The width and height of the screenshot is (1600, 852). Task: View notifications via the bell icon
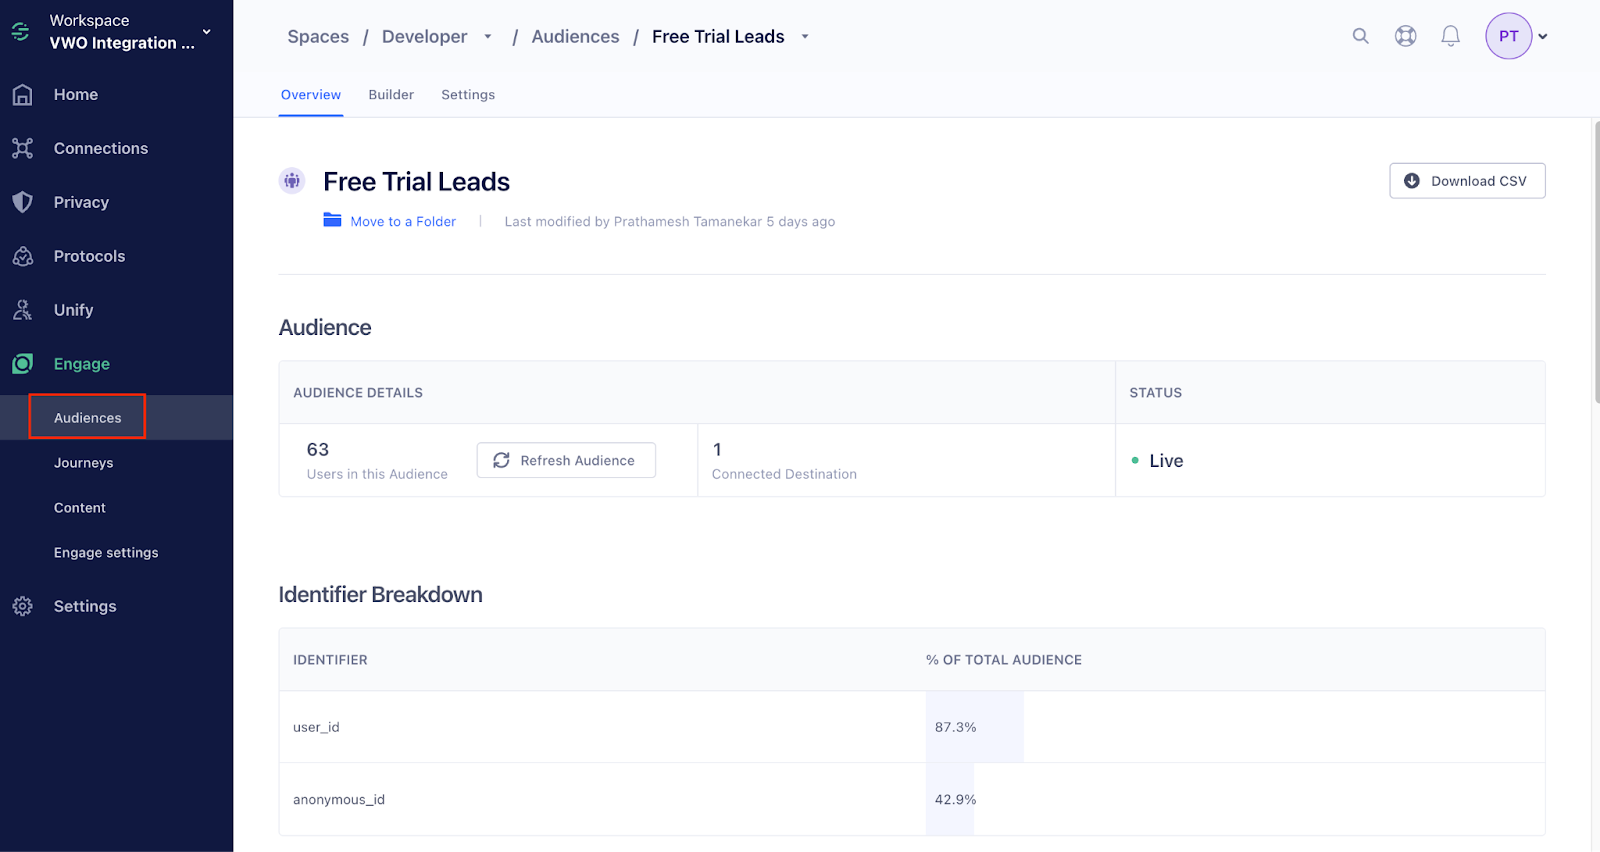[x=1450, y=36]
